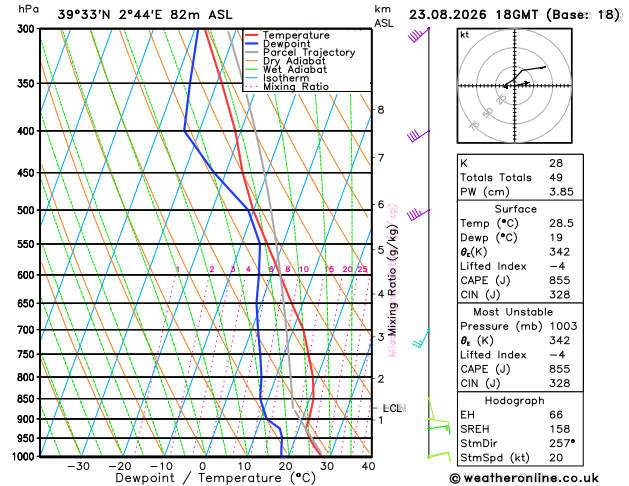
Task: Select the Temperature legend label
Action: pyautogui.click(x=296, y=35)
